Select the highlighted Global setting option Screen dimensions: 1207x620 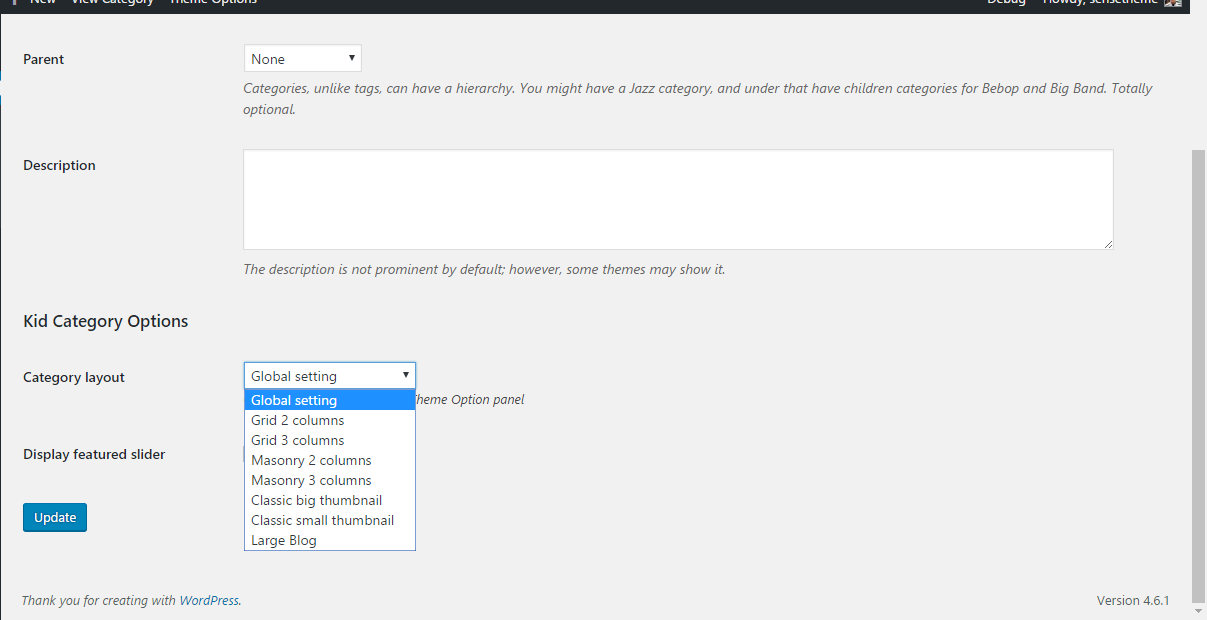click(x=329, y=400)
